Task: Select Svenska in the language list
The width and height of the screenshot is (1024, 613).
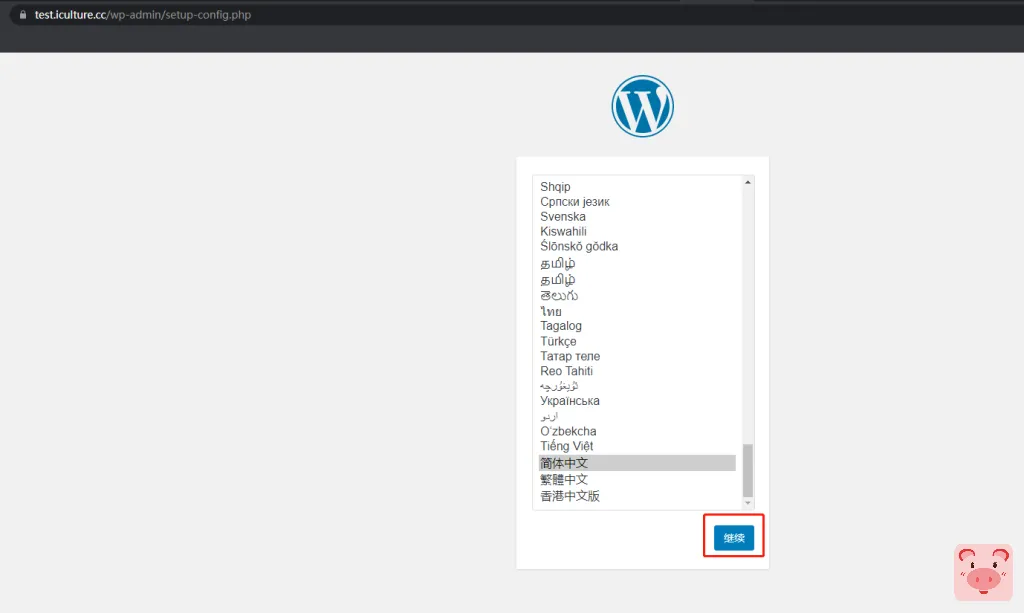Action: pyautogui.click(x=637, y=217)
